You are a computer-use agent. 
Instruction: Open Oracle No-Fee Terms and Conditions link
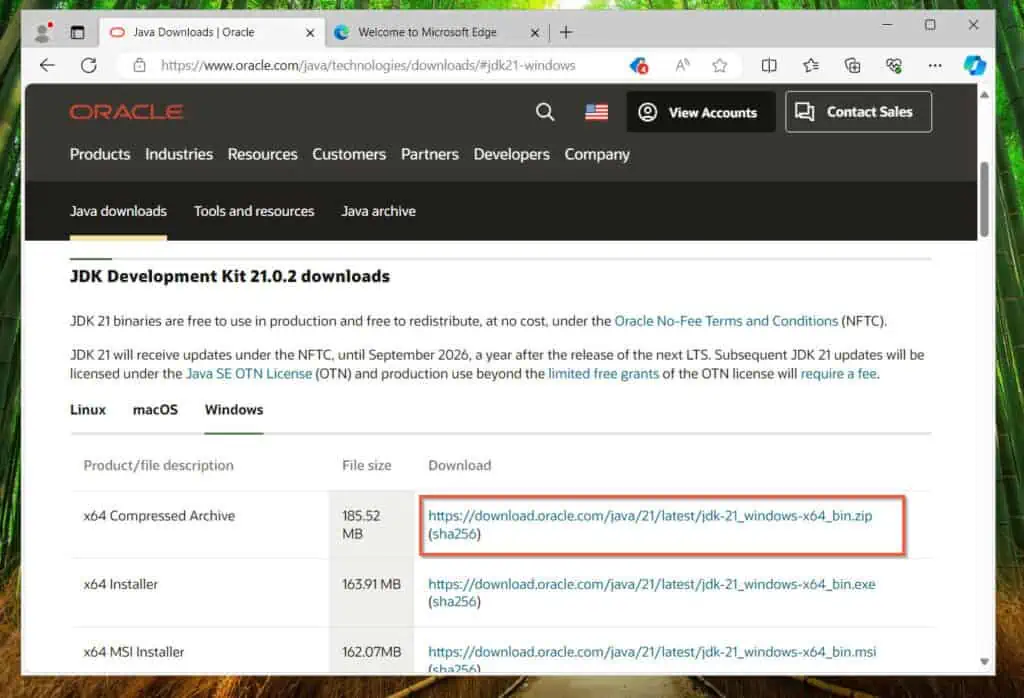726,321
